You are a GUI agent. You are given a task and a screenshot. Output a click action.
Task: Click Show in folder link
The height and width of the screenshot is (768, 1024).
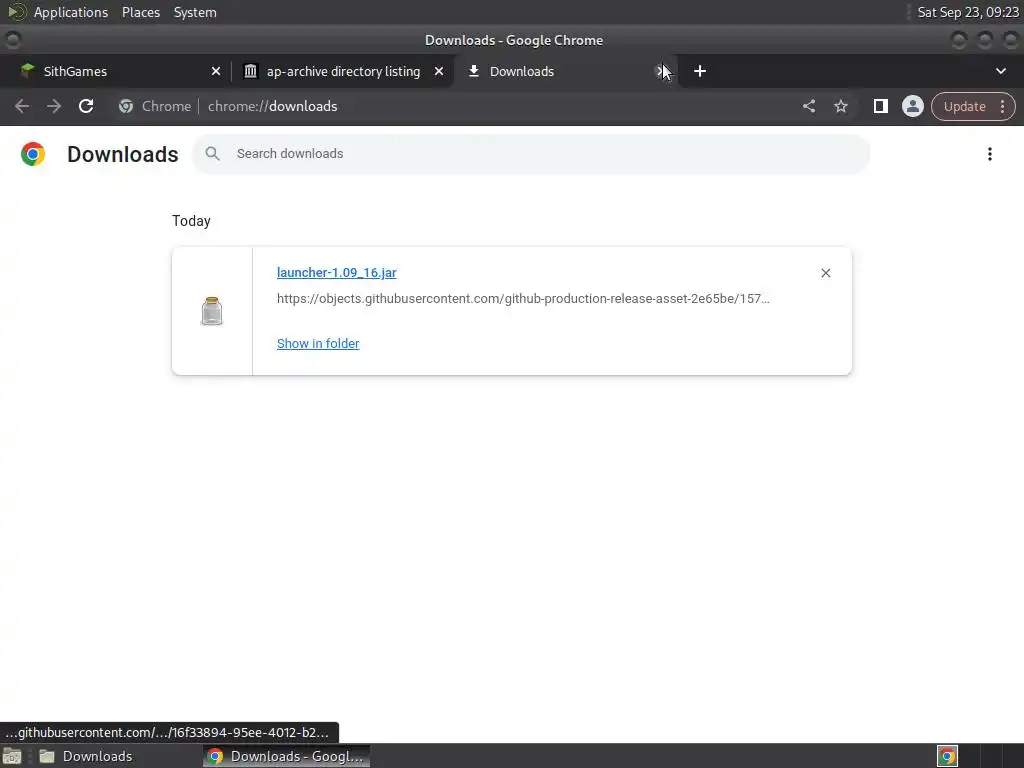(x=318, y=344)
